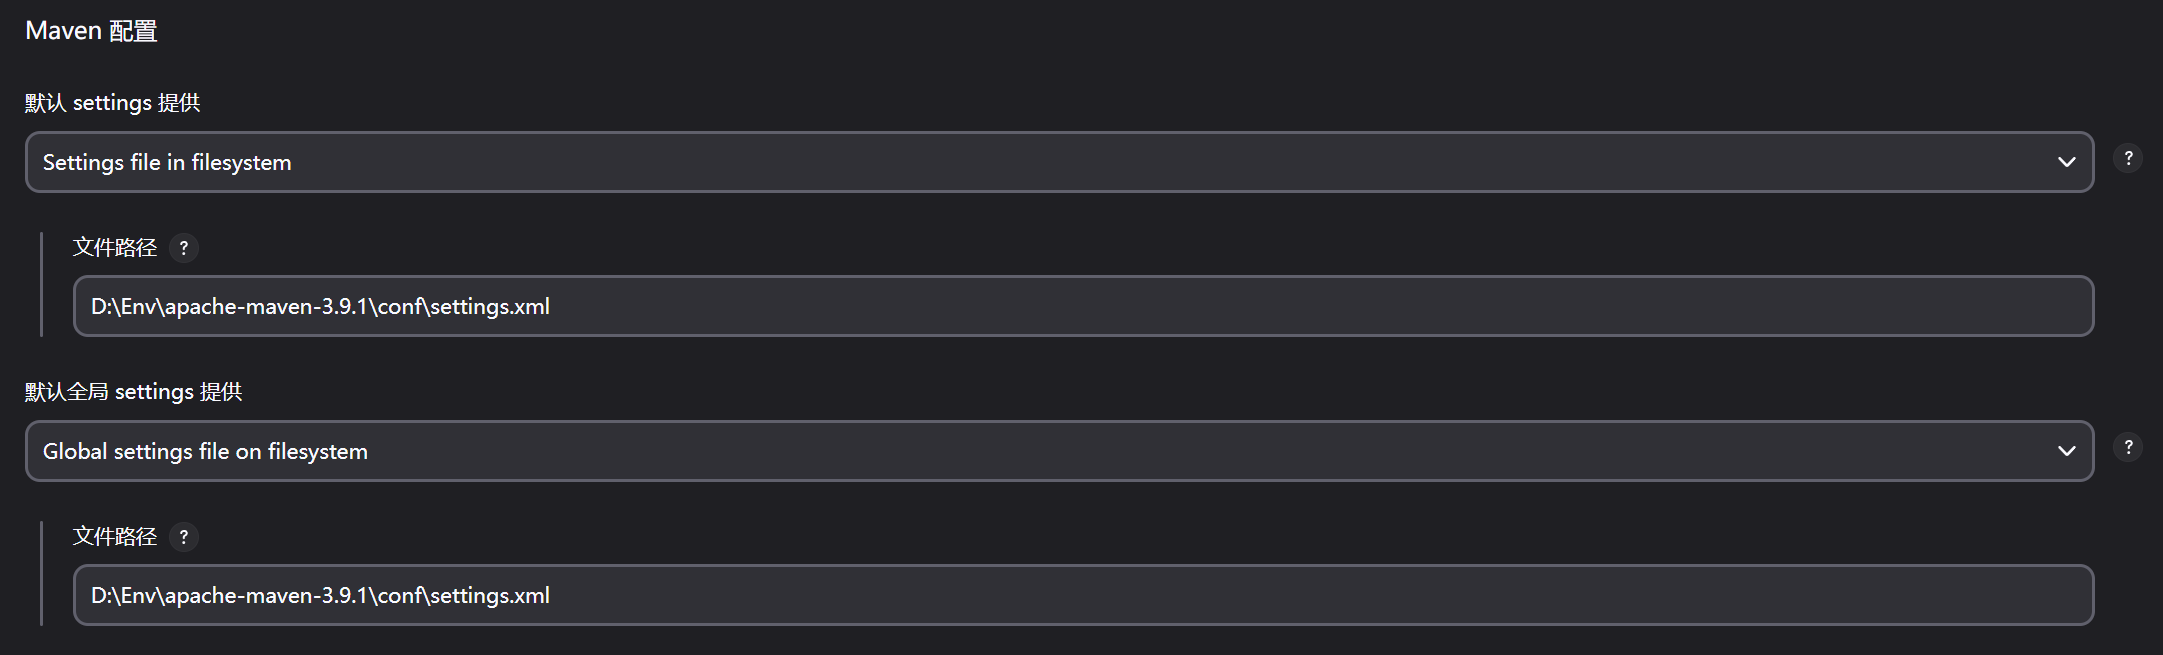This screenshot has height=655, width=2163.
Task: Click 'conf' segment in the global path field
Action: (400, 596)
